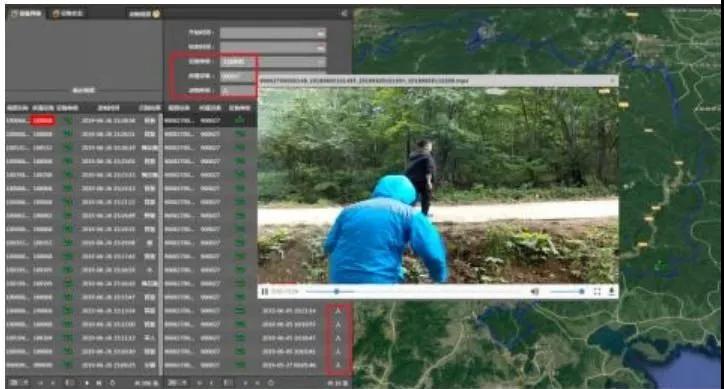Download the video with the arrow icon
The height and width of the screenshot is (389, 724).
tap(611, 292)
